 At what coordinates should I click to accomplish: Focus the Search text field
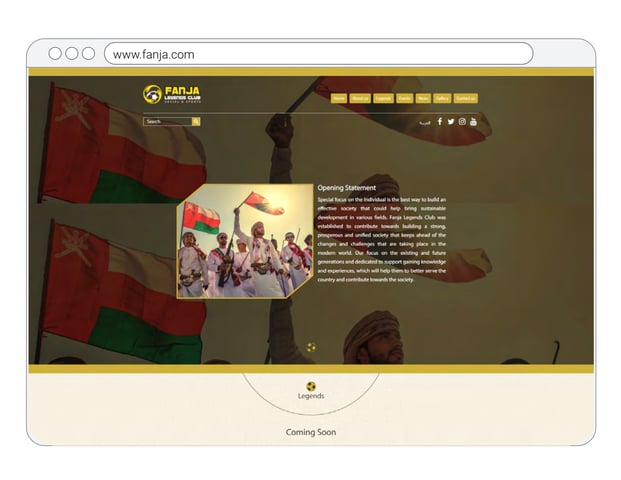168,122
